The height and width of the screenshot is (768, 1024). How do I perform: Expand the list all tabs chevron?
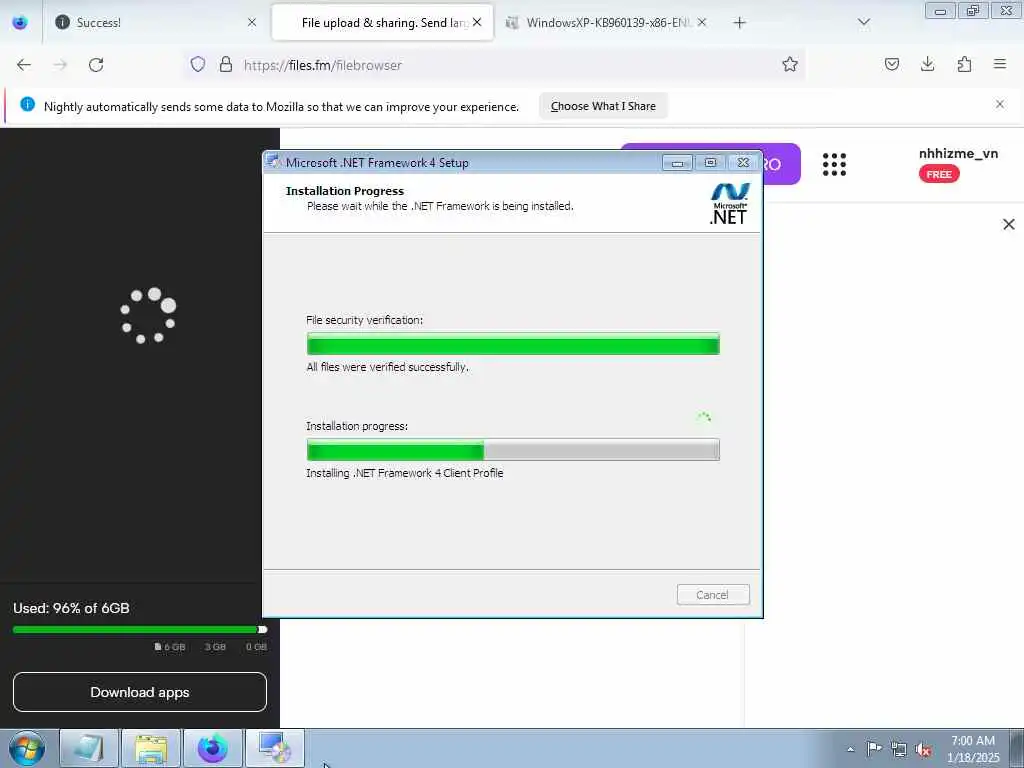click(863, 23)
